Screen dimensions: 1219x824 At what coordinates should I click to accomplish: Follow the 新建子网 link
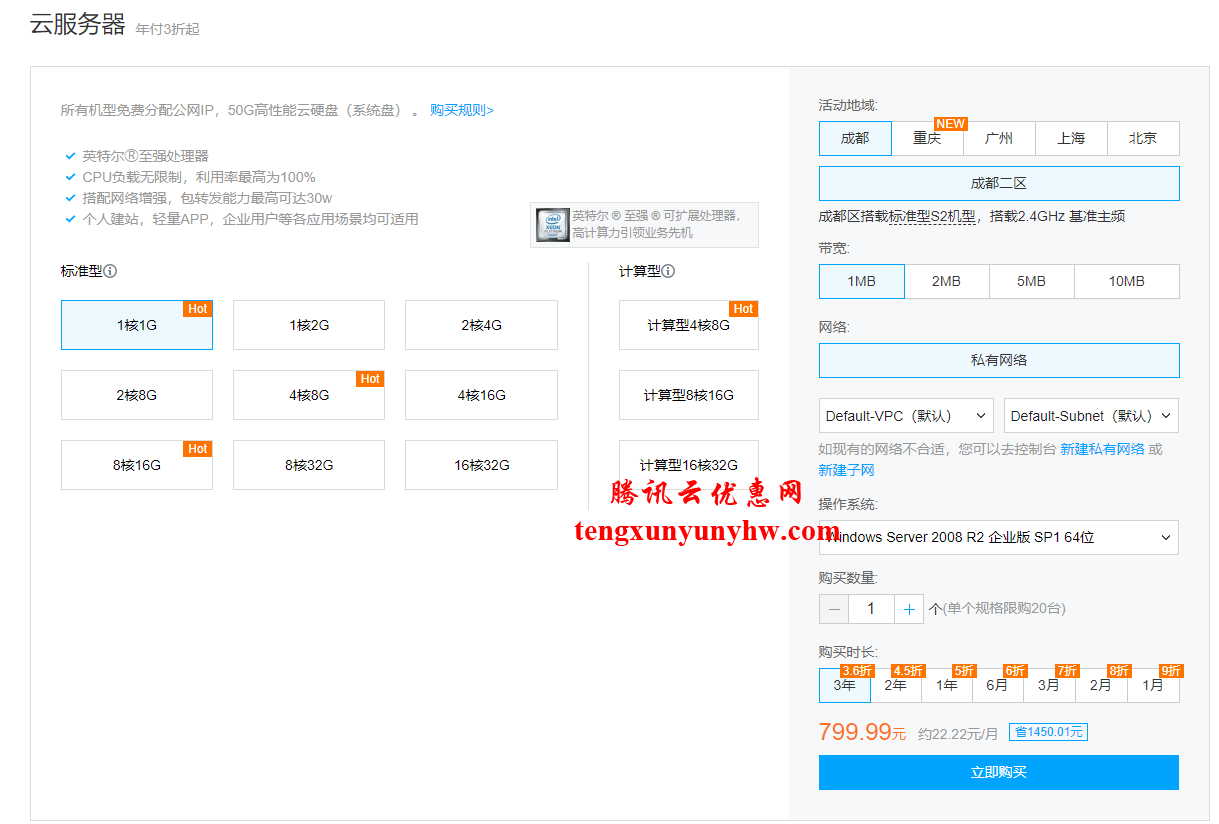846,470
